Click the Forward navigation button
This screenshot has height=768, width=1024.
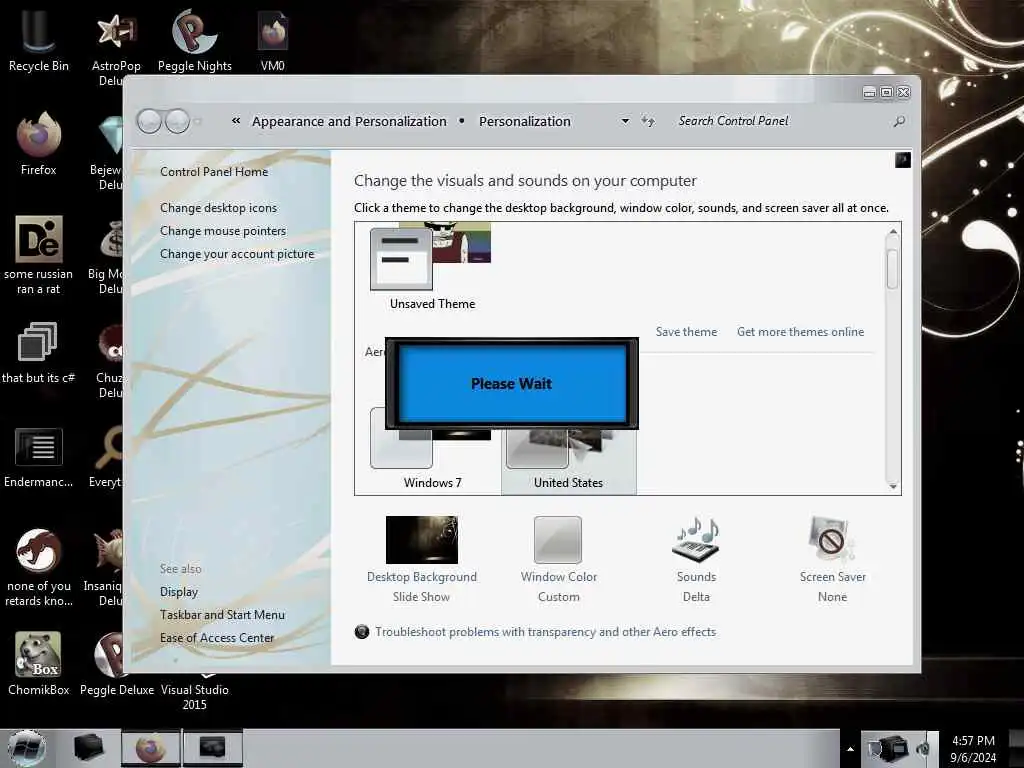(x=177, y=121)
